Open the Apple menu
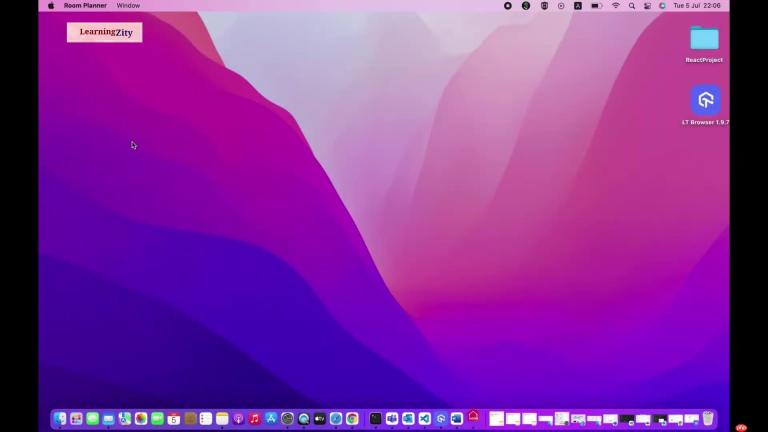This screenshot has height=432, width=768. tap(51, 6)
